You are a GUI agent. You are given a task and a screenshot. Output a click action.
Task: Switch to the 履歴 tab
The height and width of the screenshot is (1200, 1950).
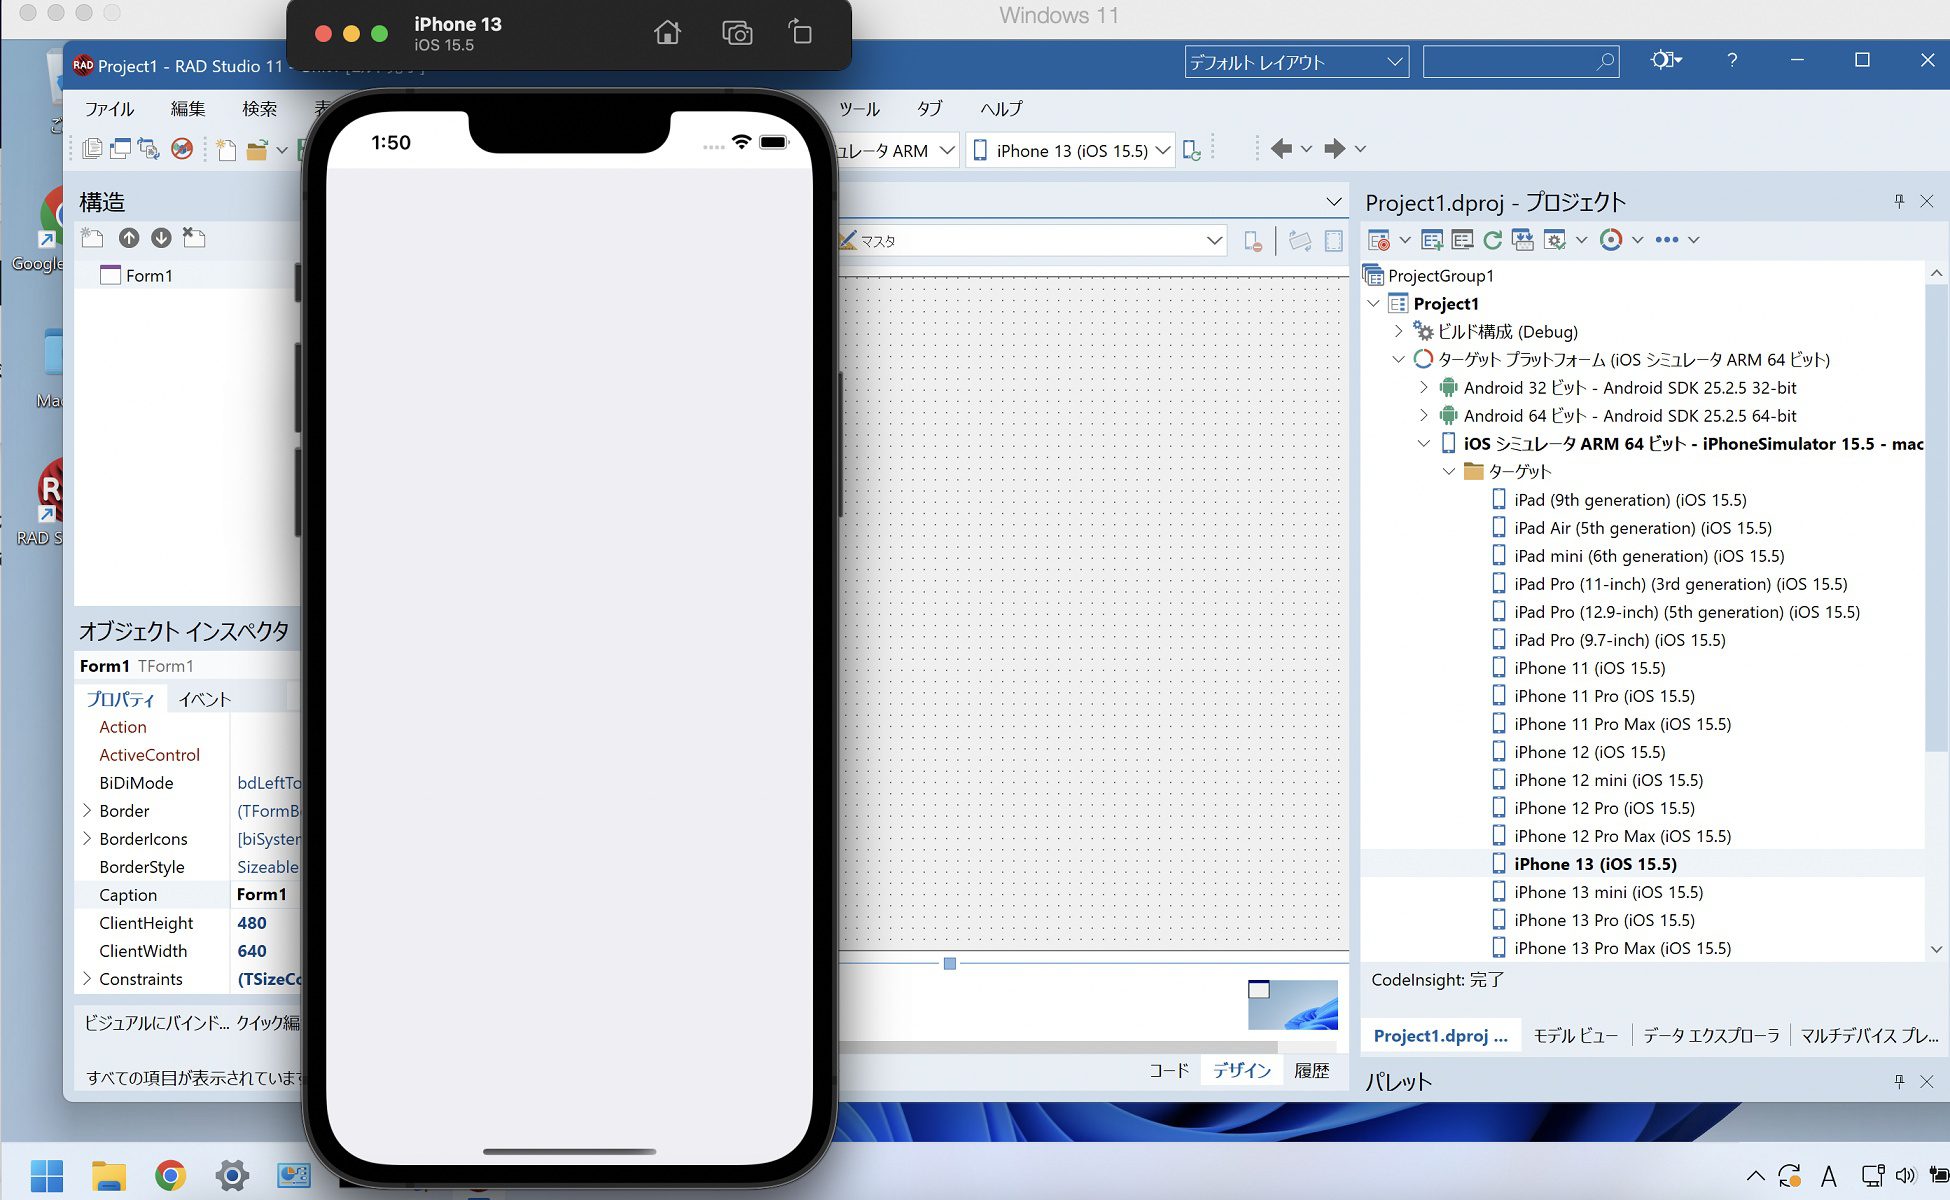point(1312,1070)
